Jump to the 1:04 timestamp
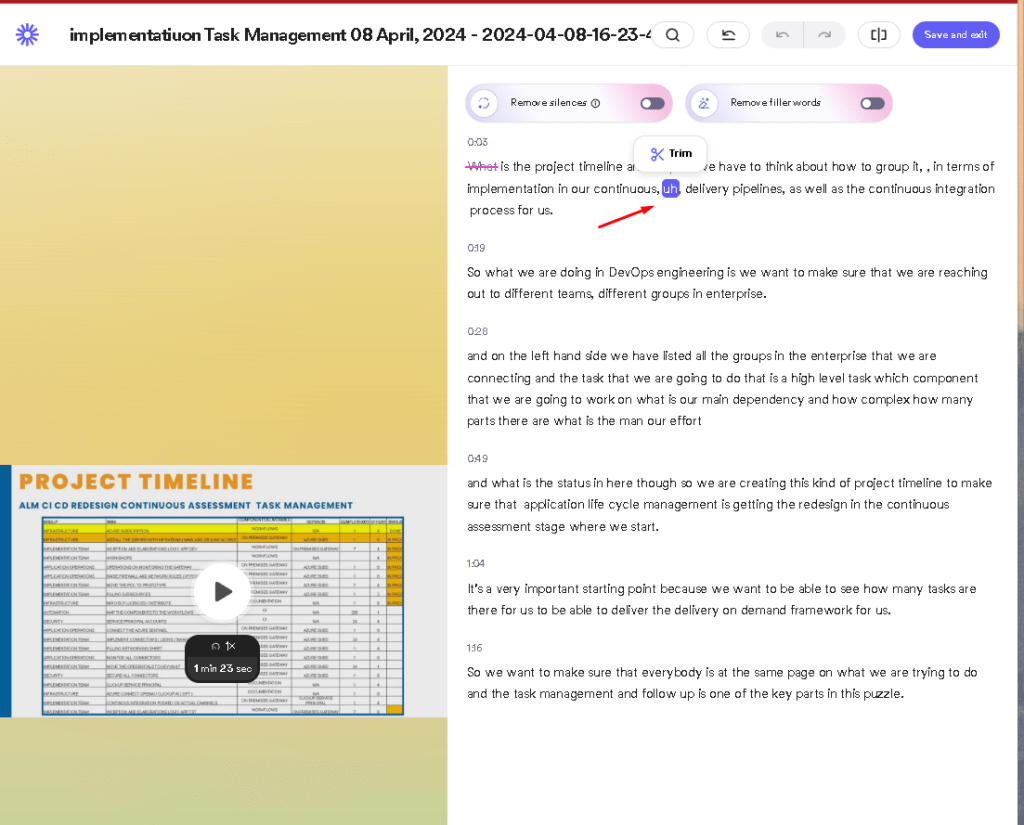The height and width of the screenshot is (825, 1024). click(476, 564)
